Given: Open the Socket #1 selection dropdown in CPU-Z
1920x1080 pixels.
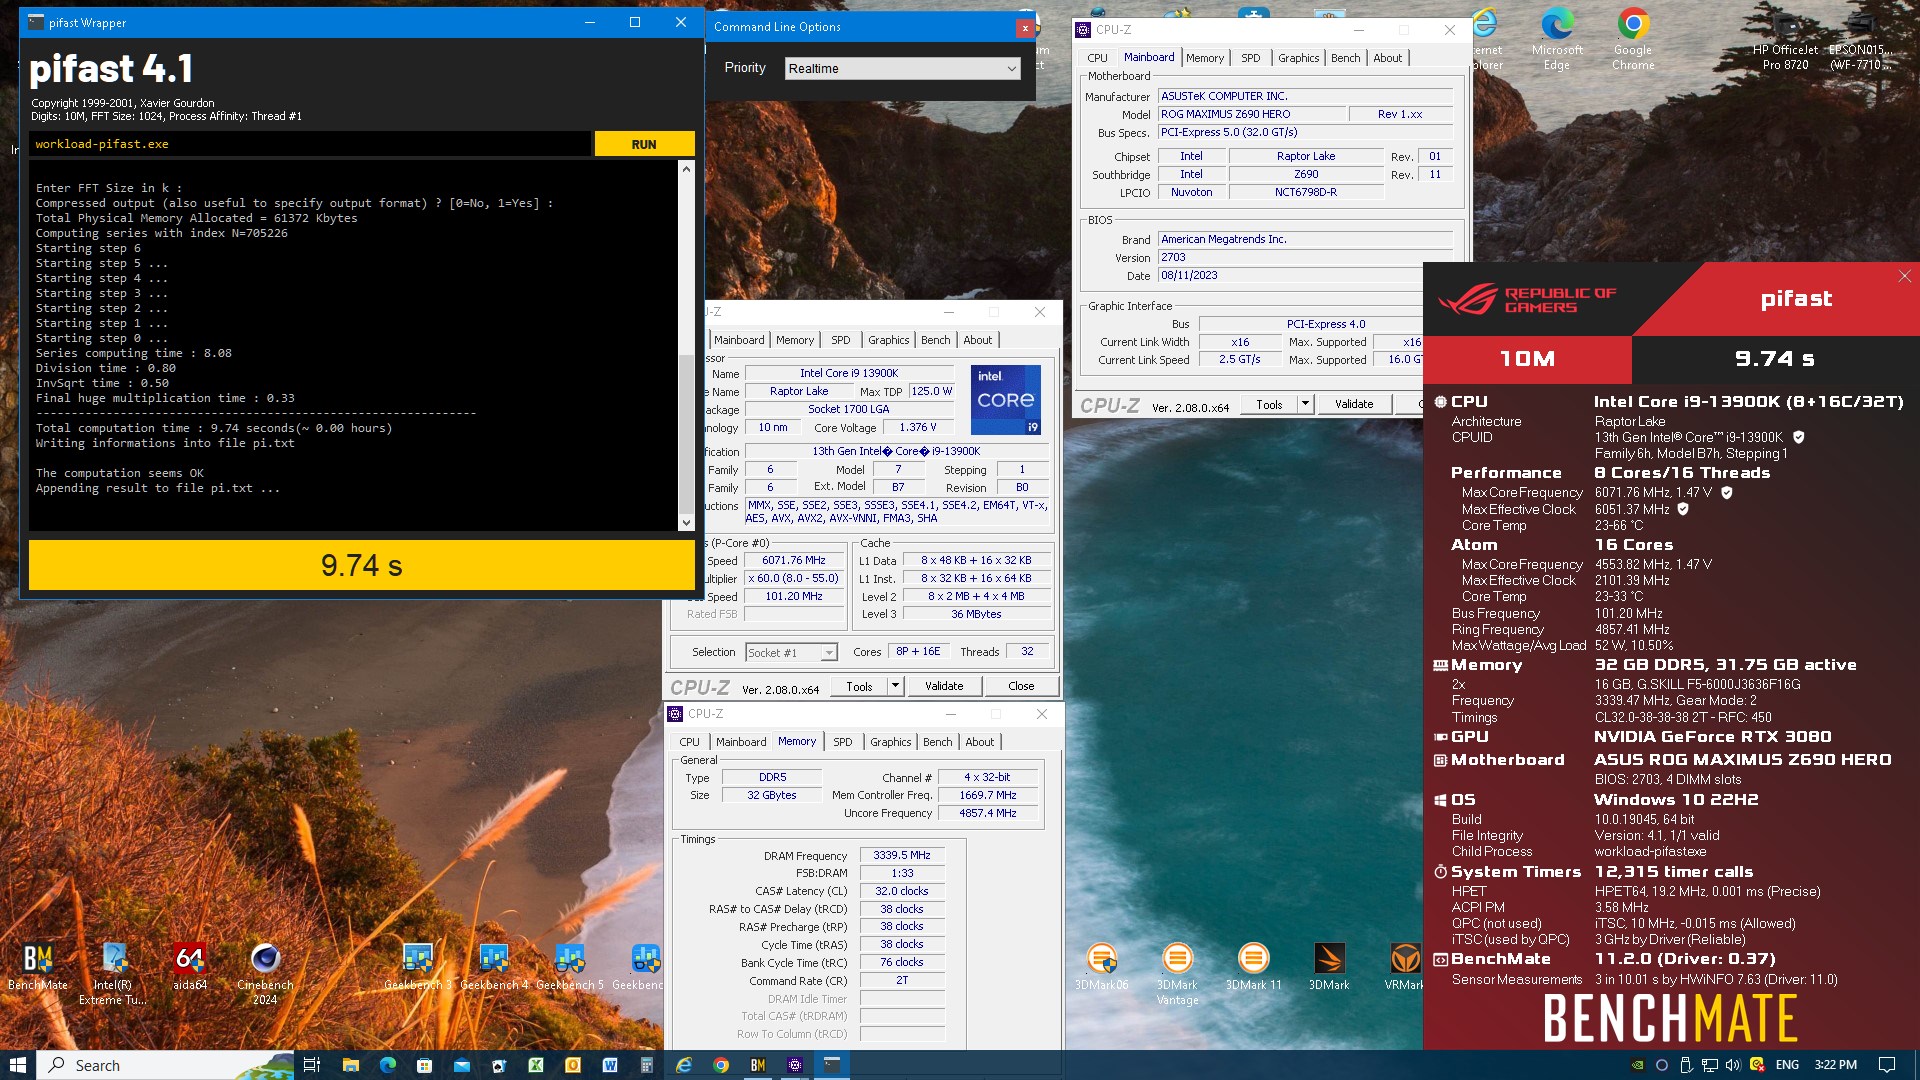Looking at the screenshot, I should pos(791,652).
